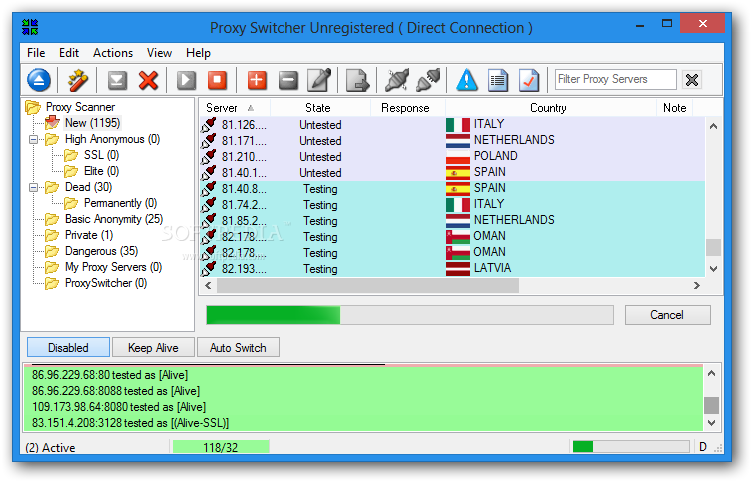
Task: Click the blue eject-arrow toolbar icon
Action: 39,80
